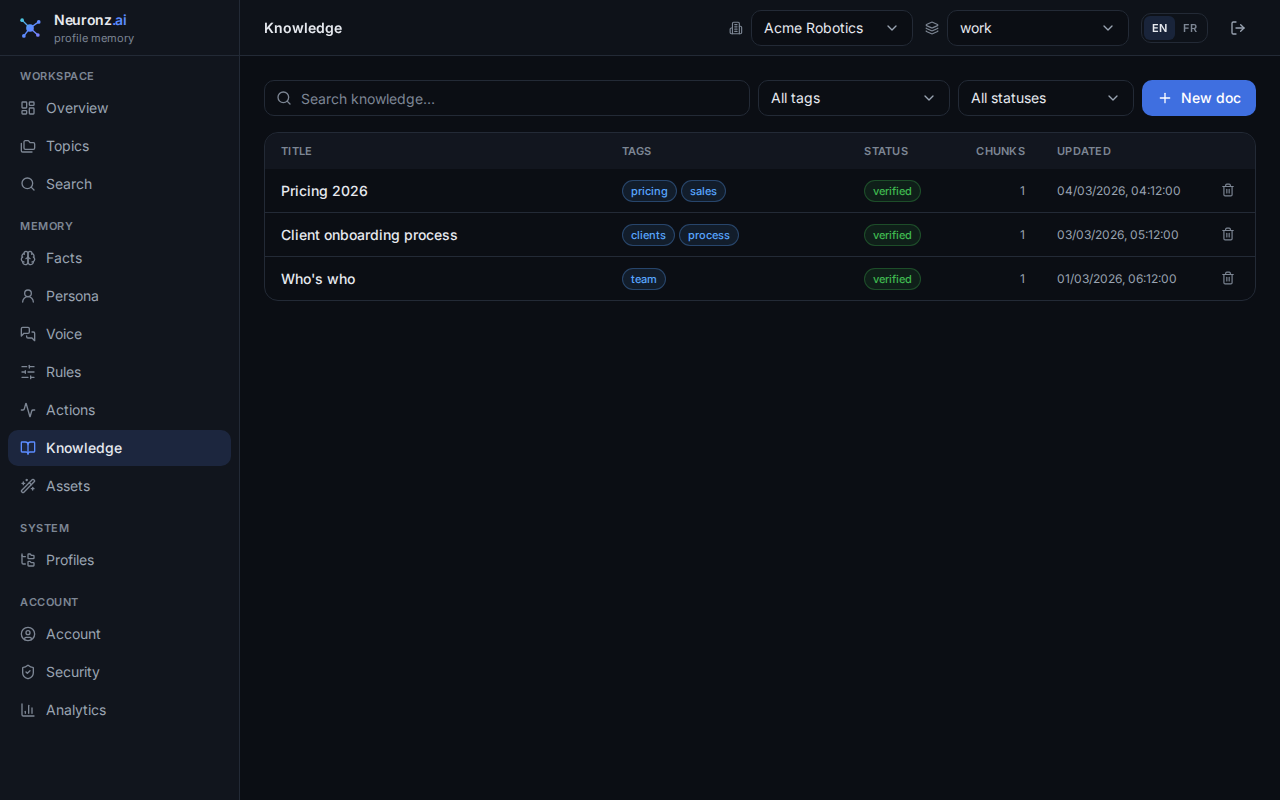Screen dimensions: 1280x800
Task: Delete the Pricing 2026 document
Action: click(1228, 190)
